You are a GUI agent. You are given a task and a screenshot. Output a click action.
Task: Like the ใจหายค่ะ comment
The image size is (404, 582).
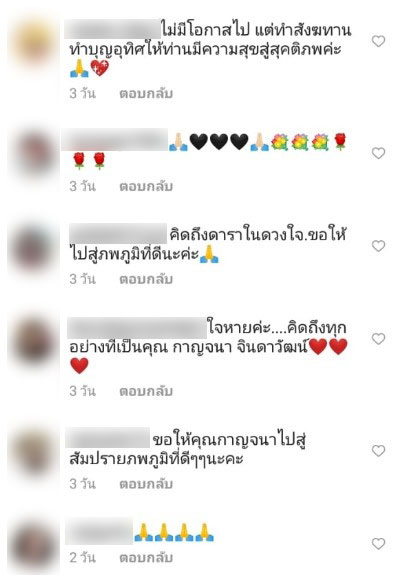(378, 339)
